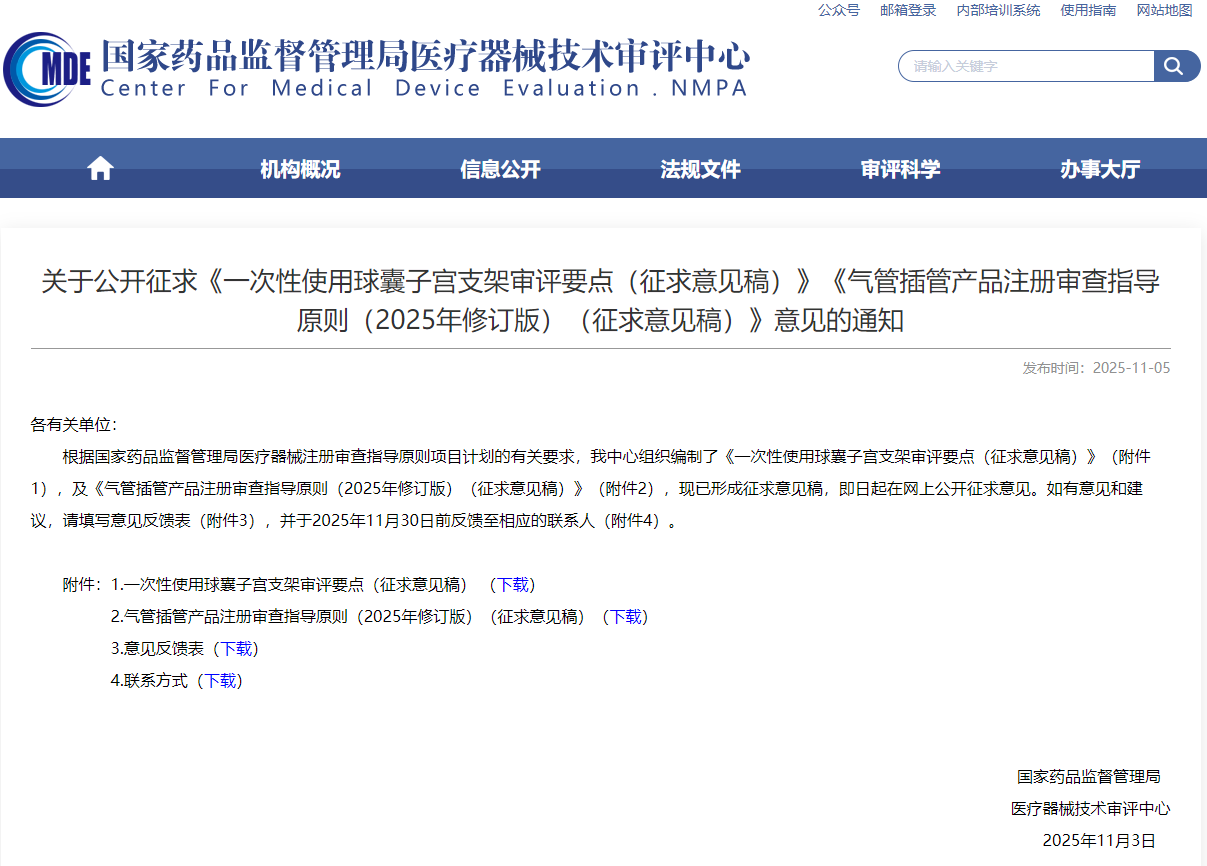Click the search magnifier icon

pyautogui.click(x=1175, y=66)
